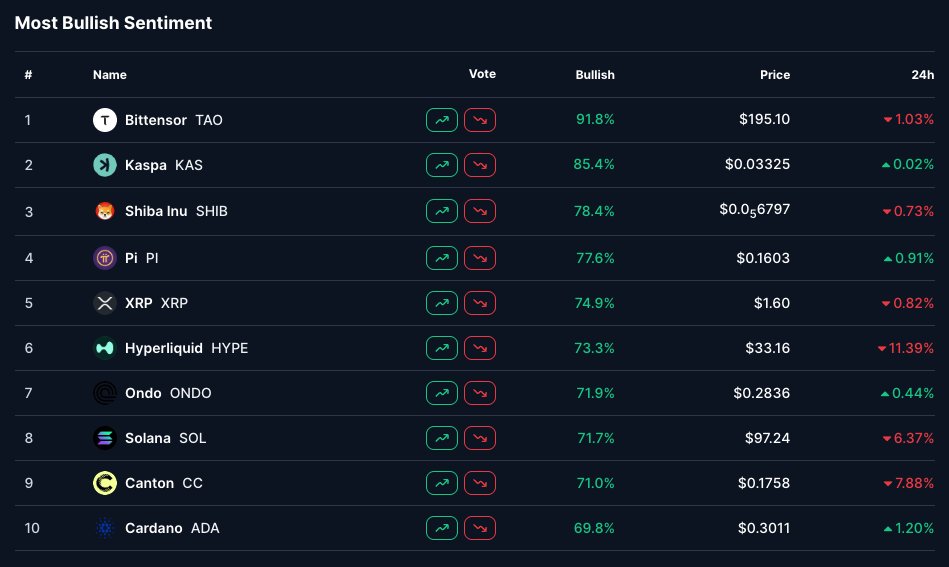
Task: Sort table by Price column header
Action: tap(774, 75)
